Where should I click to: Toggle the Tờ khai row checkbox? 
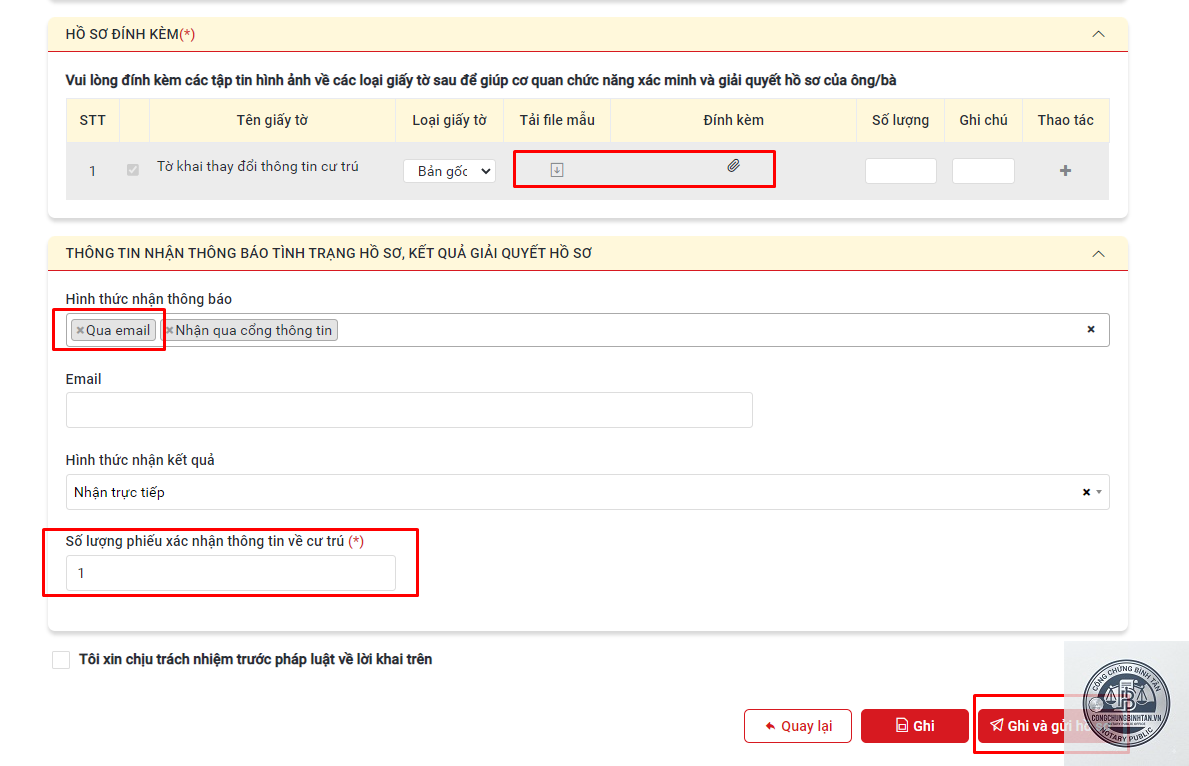[133, 170]
